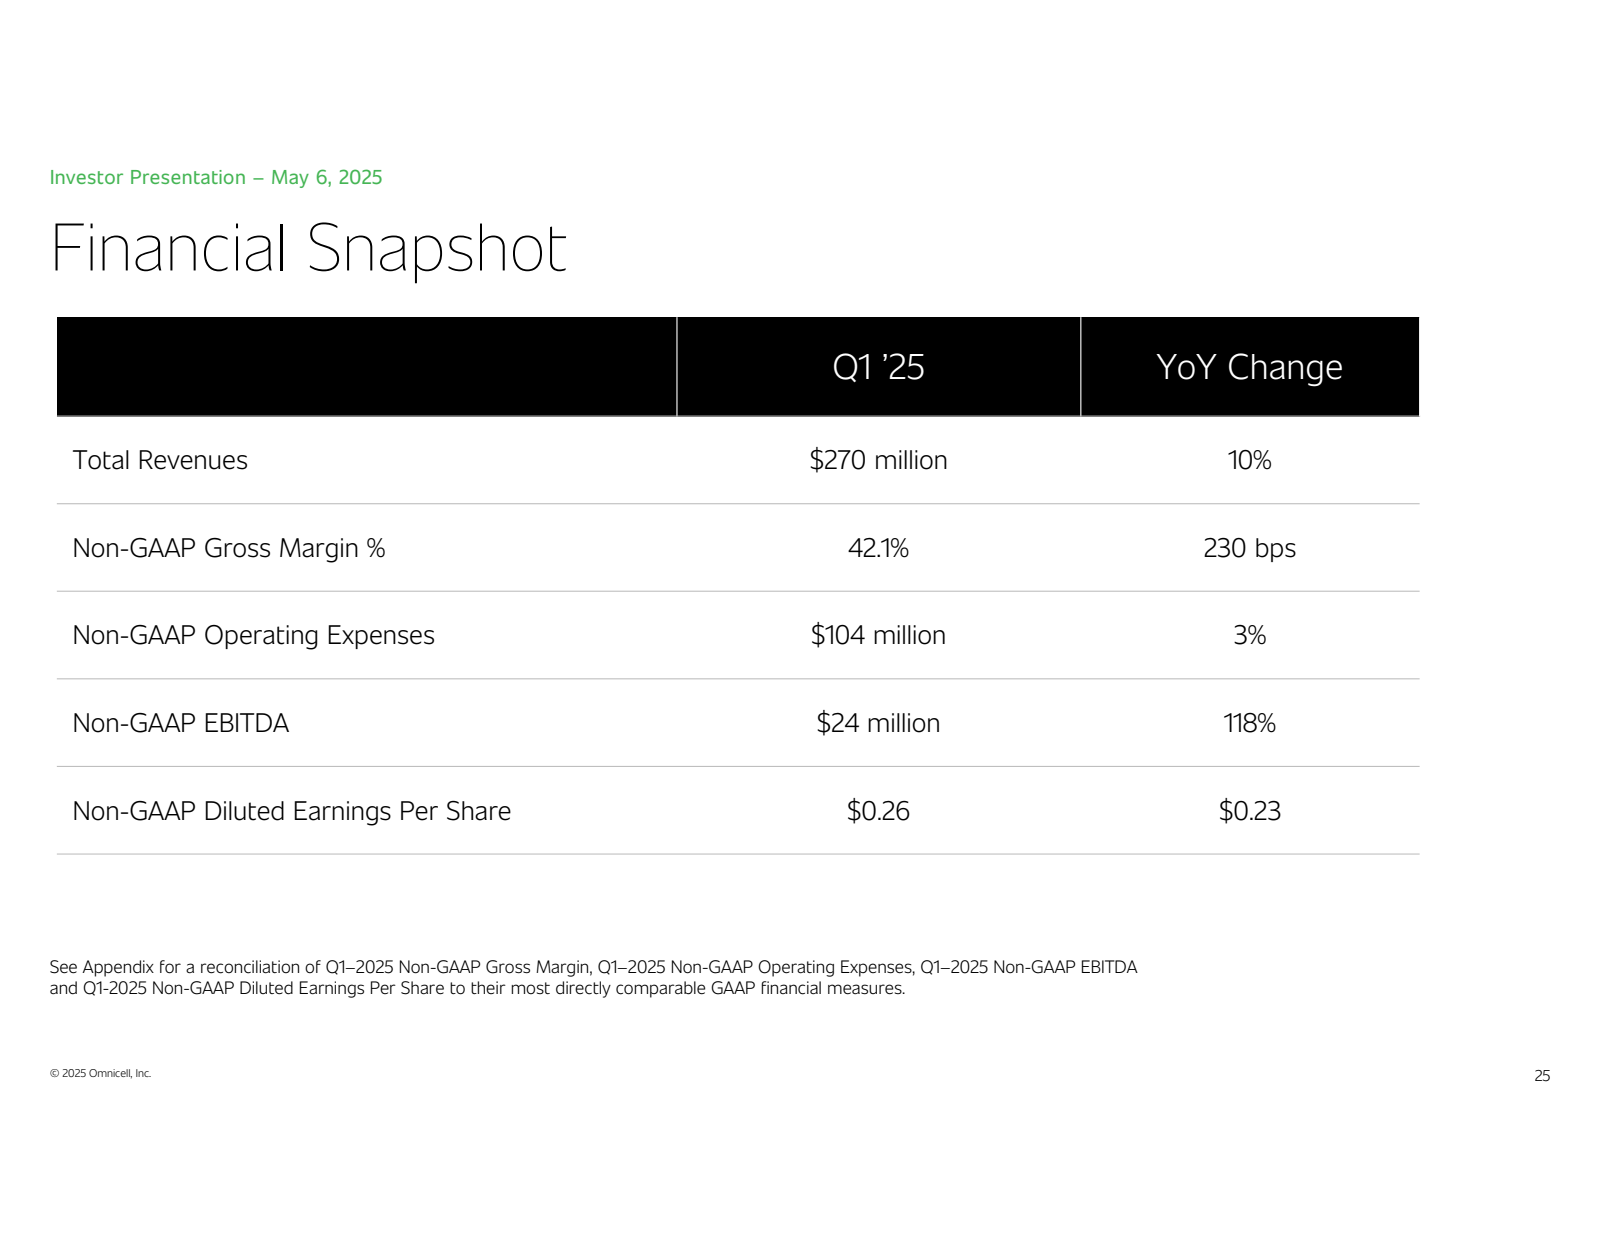Select the 42.1% gross margin value
Screen dimensions: 1600x1236
pos(878,548)
